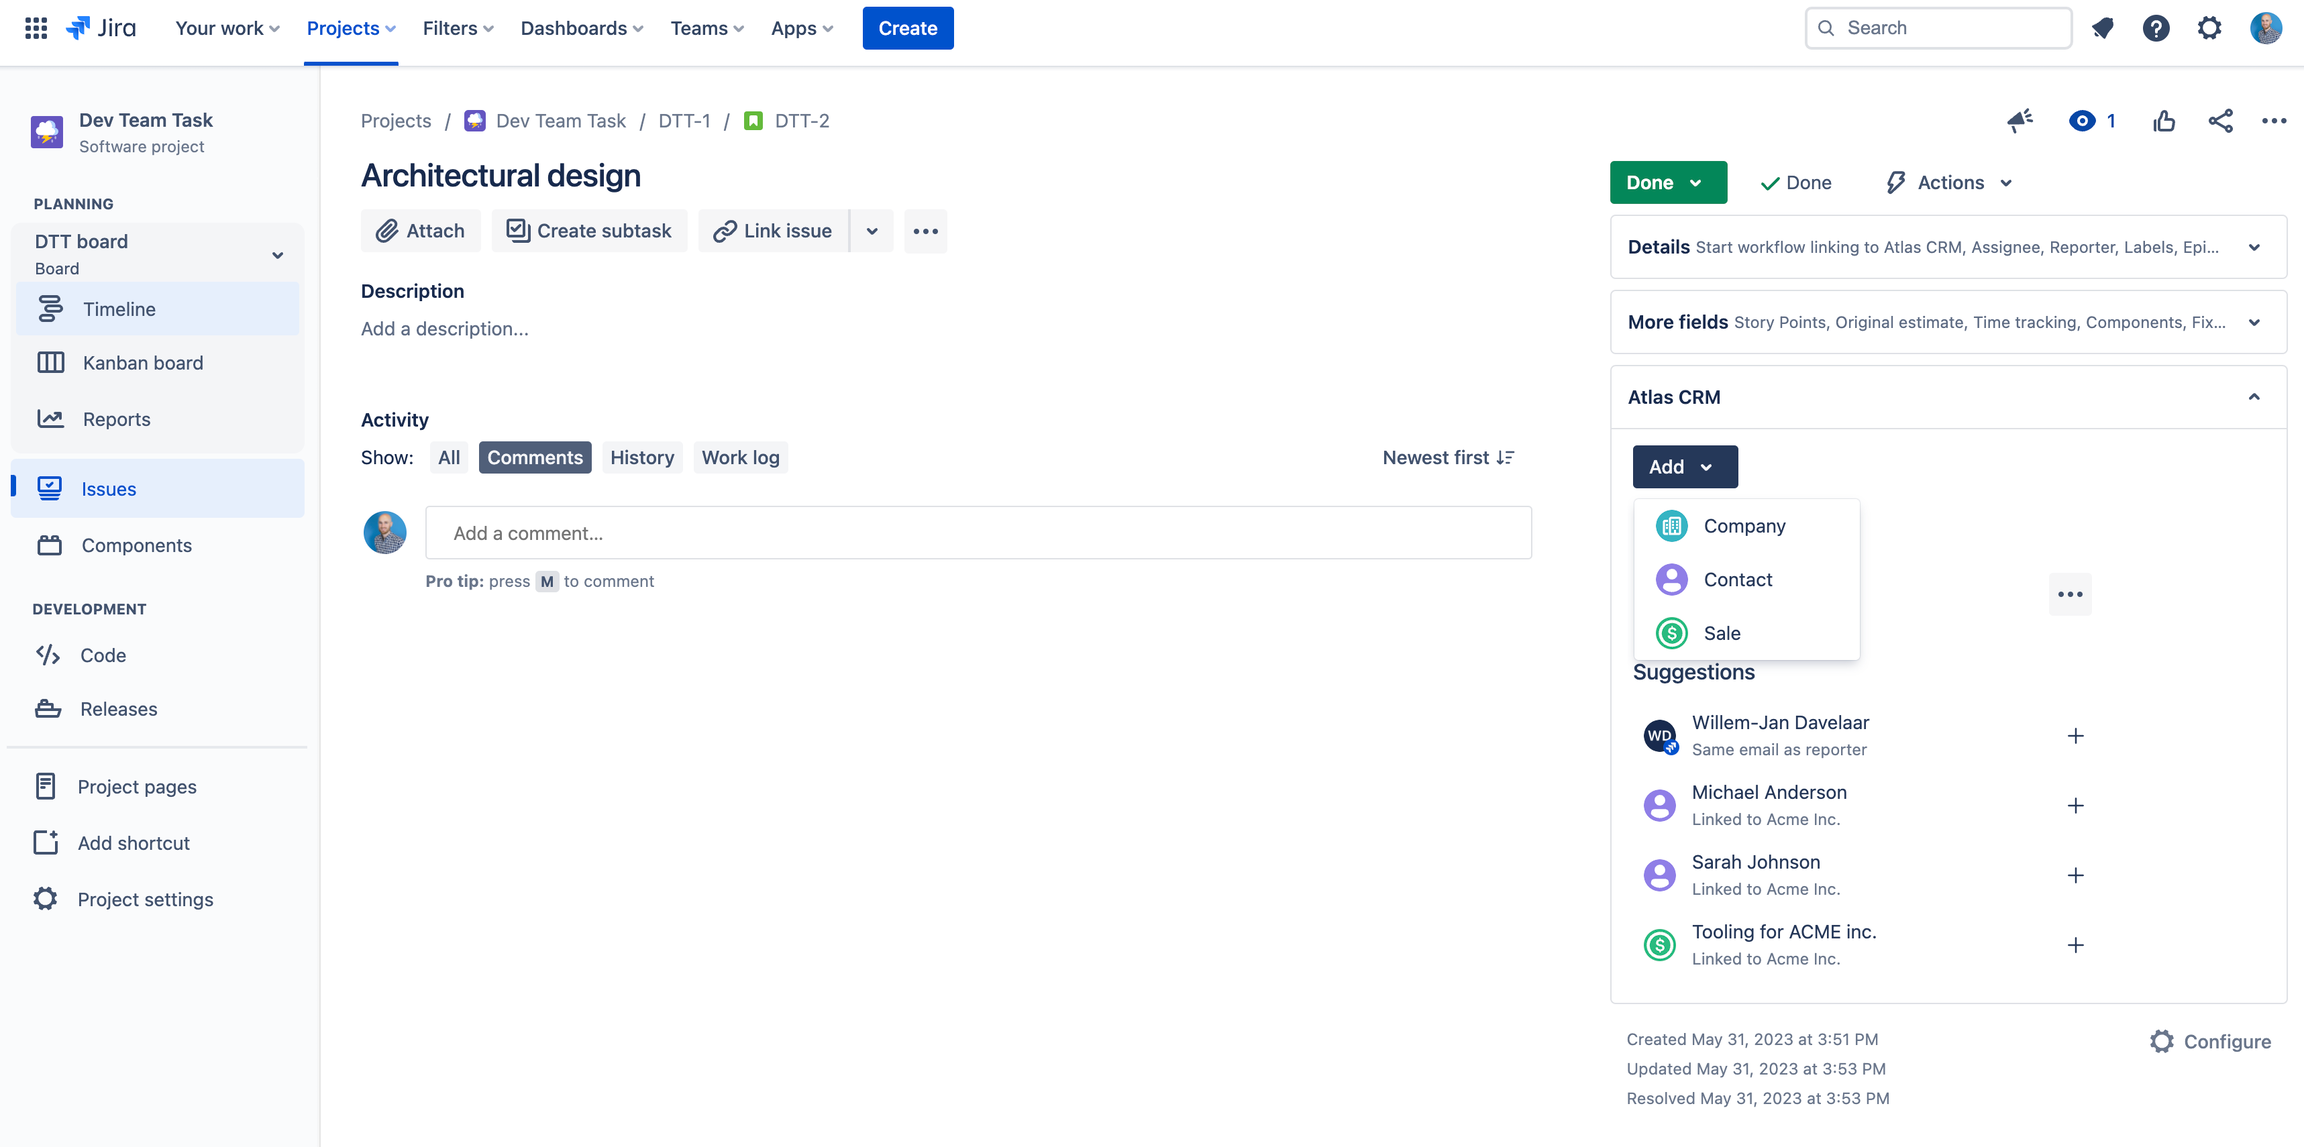The image size is (2304, 1147).
Task: Open the app switcher grid icon
Action: [36, 28]
